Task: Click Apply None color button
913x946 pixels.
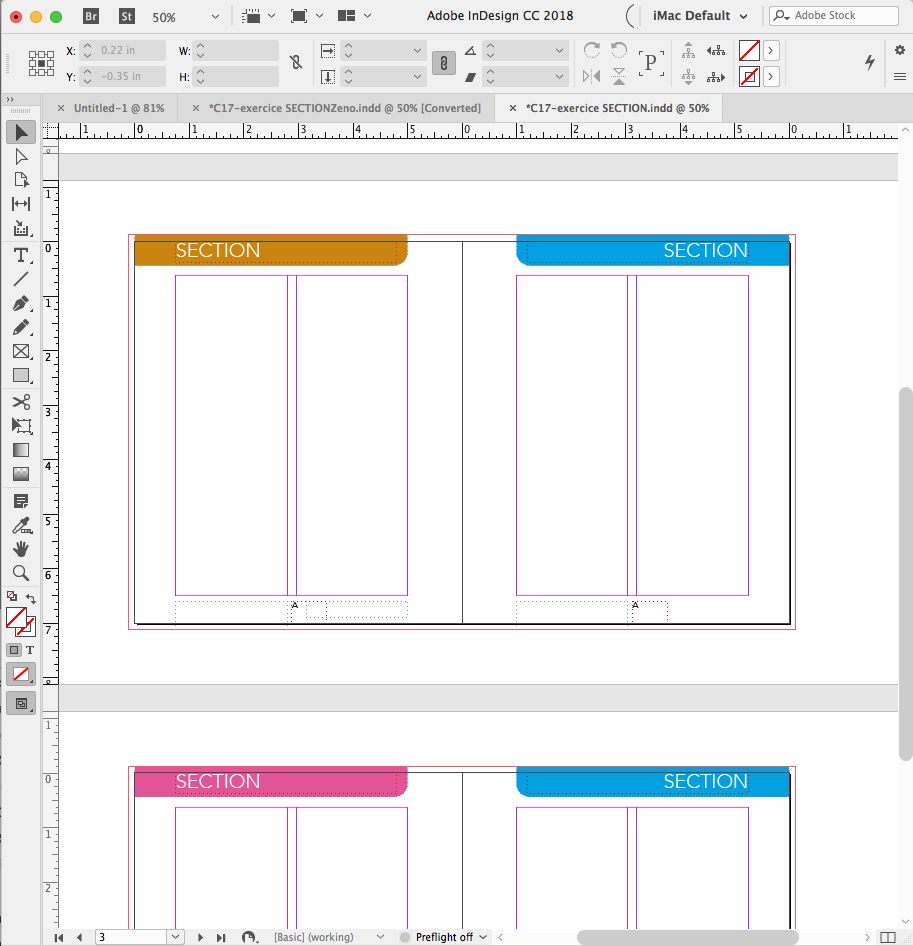Action: pyautogui.click(x=21, y=674)
